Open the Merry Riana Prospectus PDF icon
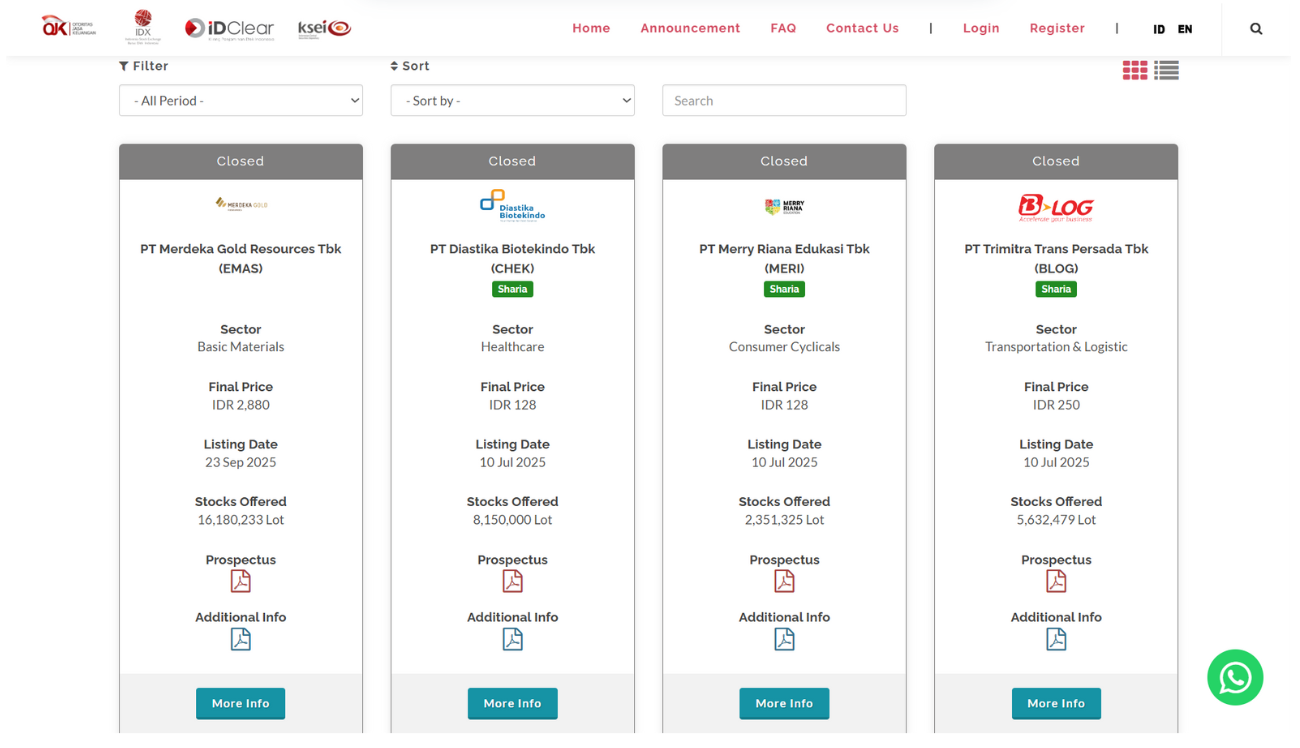Image resolution: width=1300 pixels, height=748 pixels. pyautogui.click(x=784, y=581)
